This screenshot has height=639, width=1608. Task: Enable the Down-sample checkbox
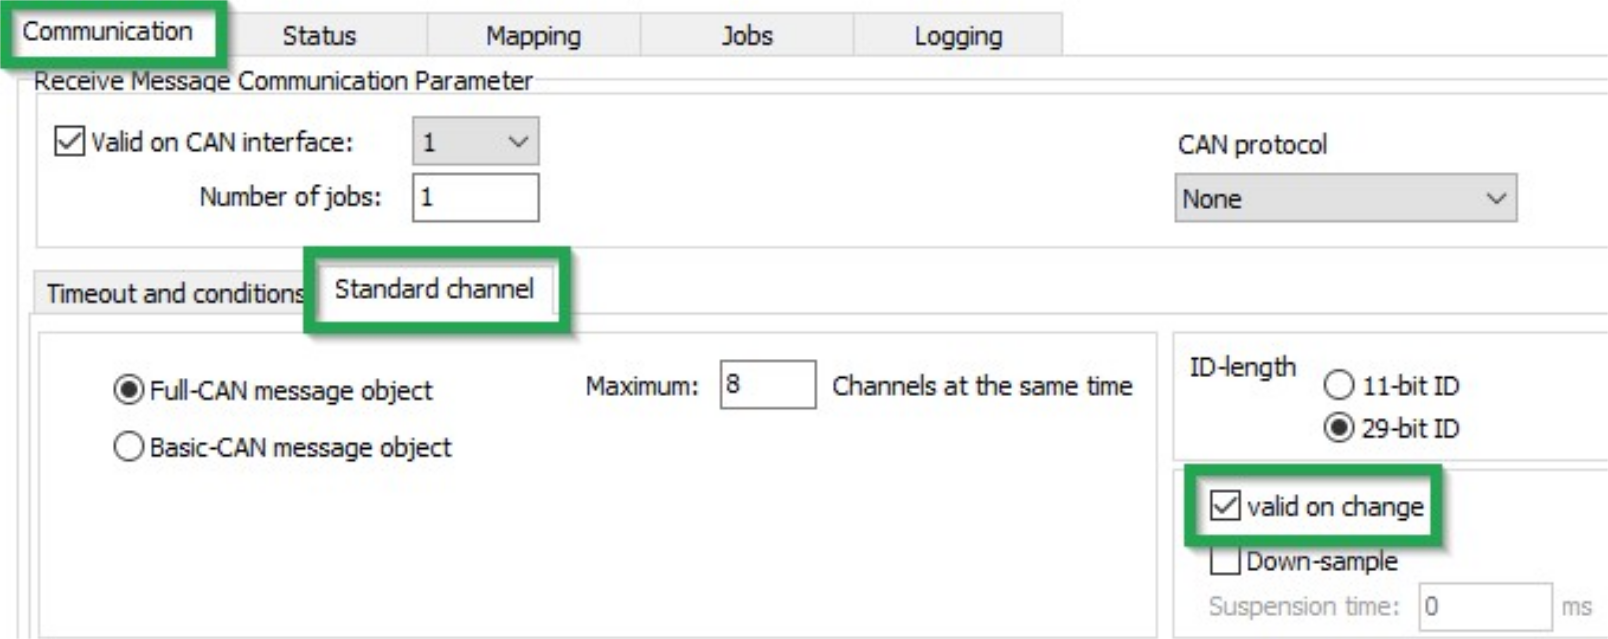[x=1225, y=561]
